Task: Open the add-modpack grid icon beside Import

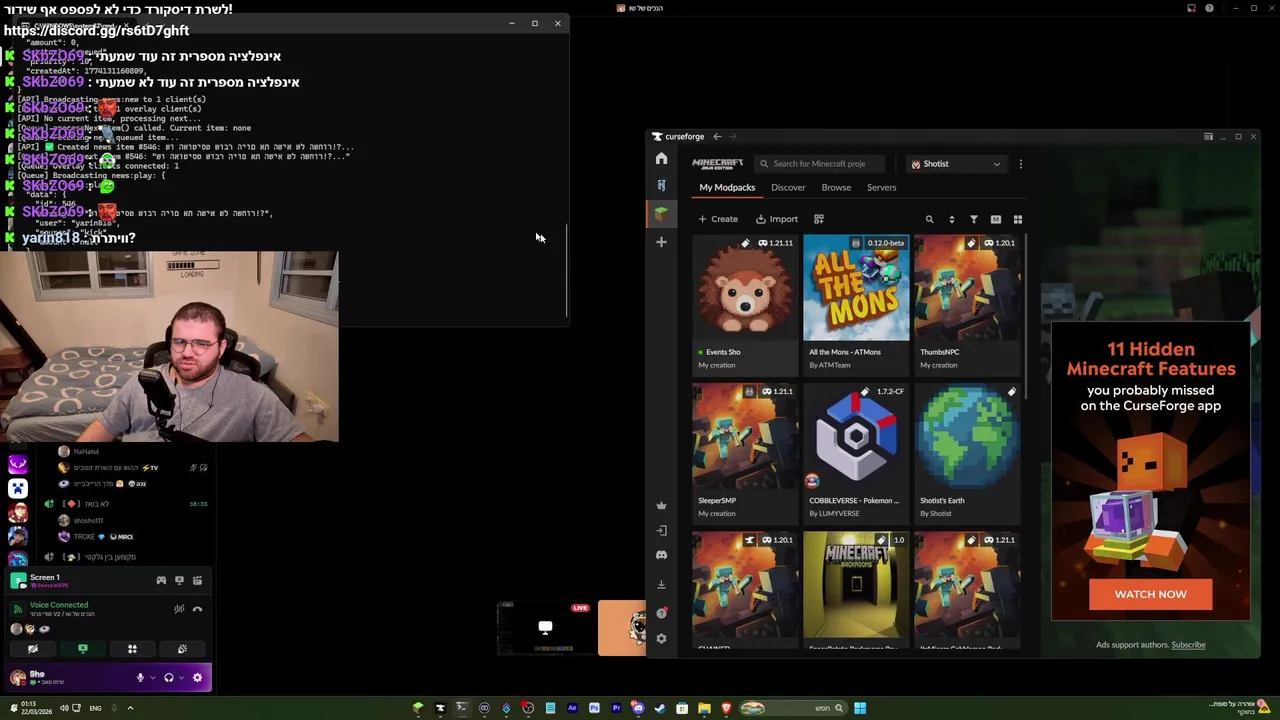Action: pos(818,219)
